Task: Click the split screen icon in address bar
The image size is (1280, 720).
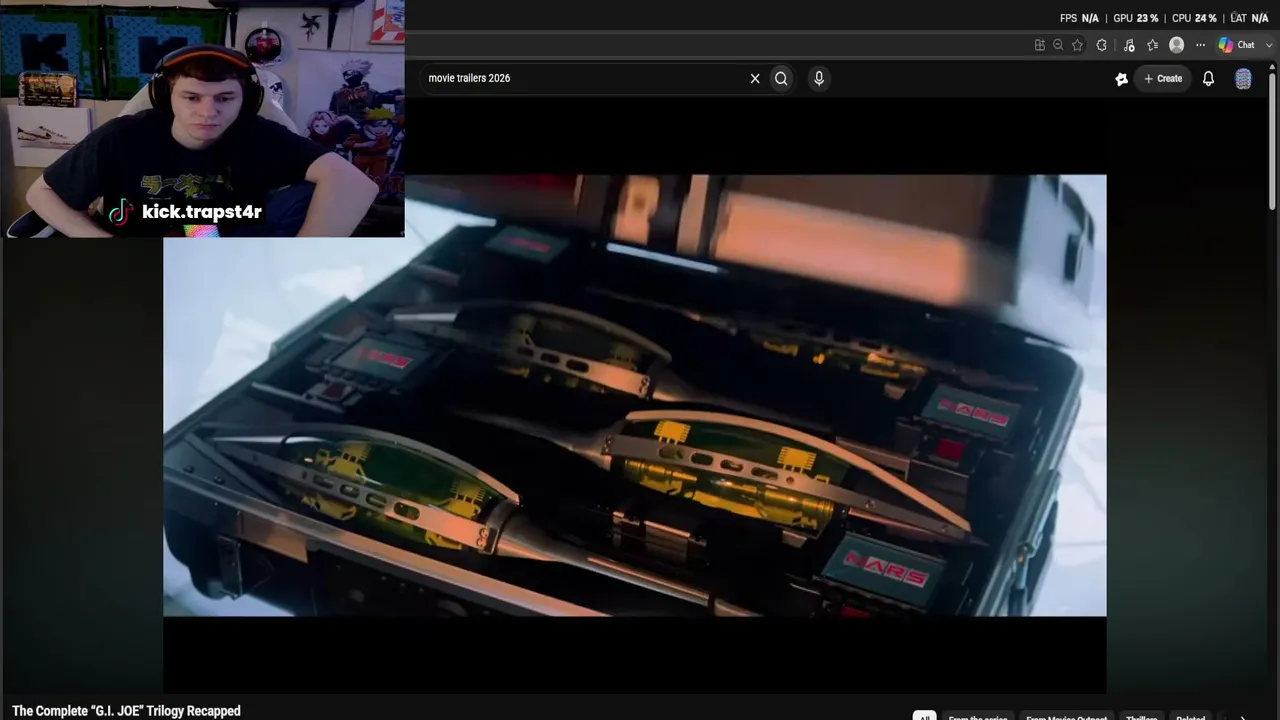Action: [1040, 45]
